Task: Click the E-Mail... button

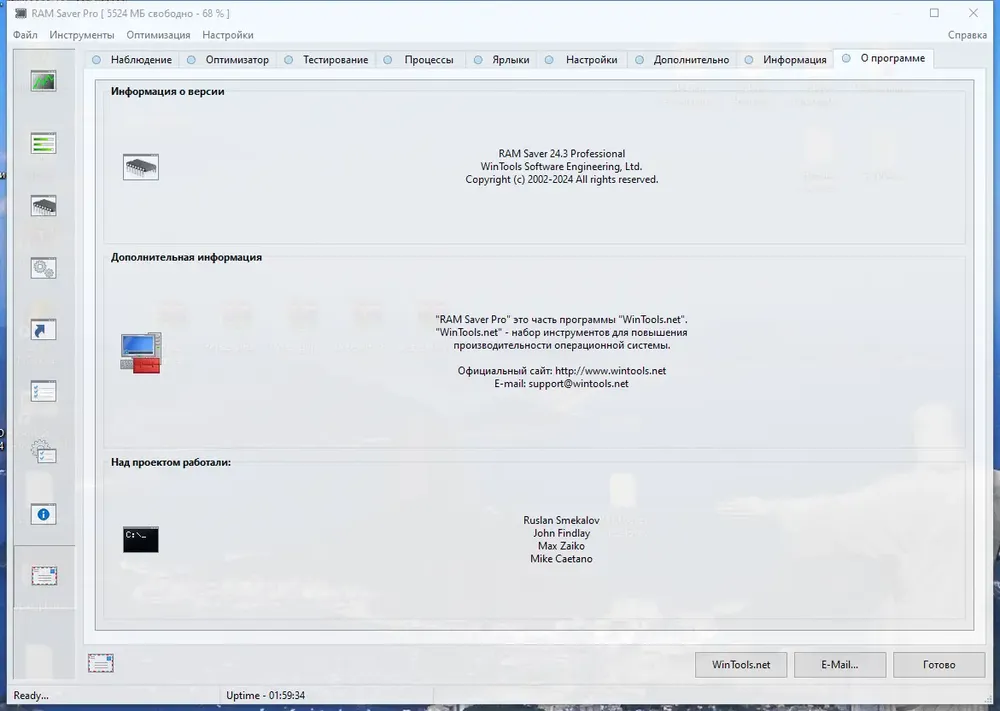Action: point(839,664)
